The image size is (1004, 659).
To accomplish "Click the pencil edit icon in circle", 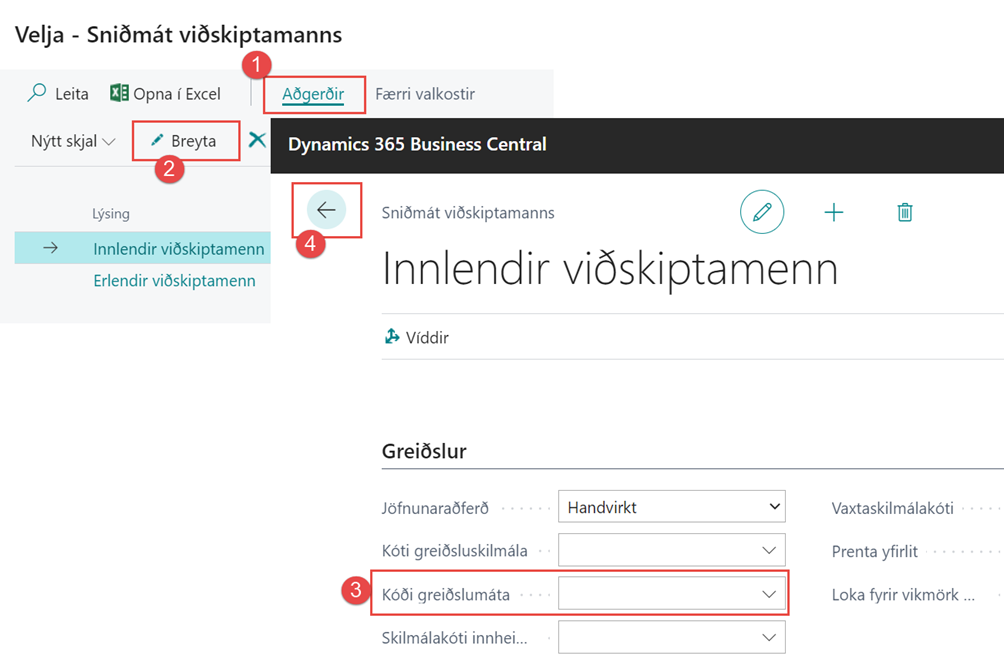I will point(762,212).
